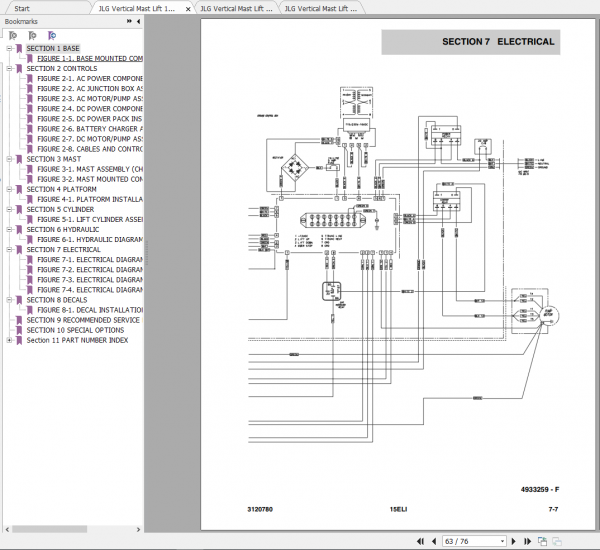Select FIGURE 2-6. BATTERY CHARGER bookmark
Viewport: 600px width, 550px height.
[x=90, y=129]
